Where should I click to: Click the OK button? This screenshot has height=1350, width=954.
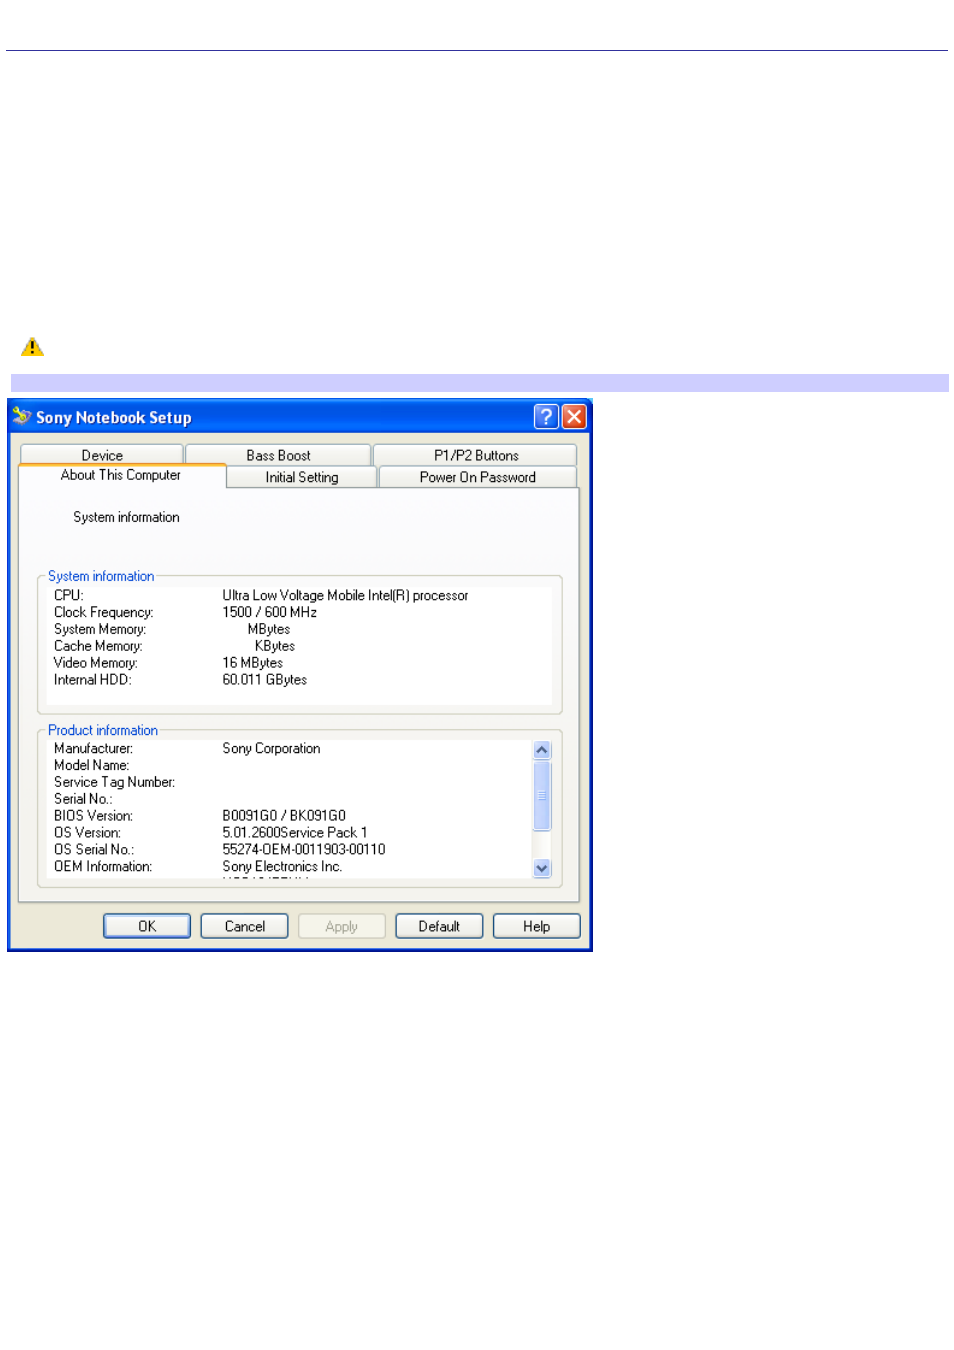[147, 926]
